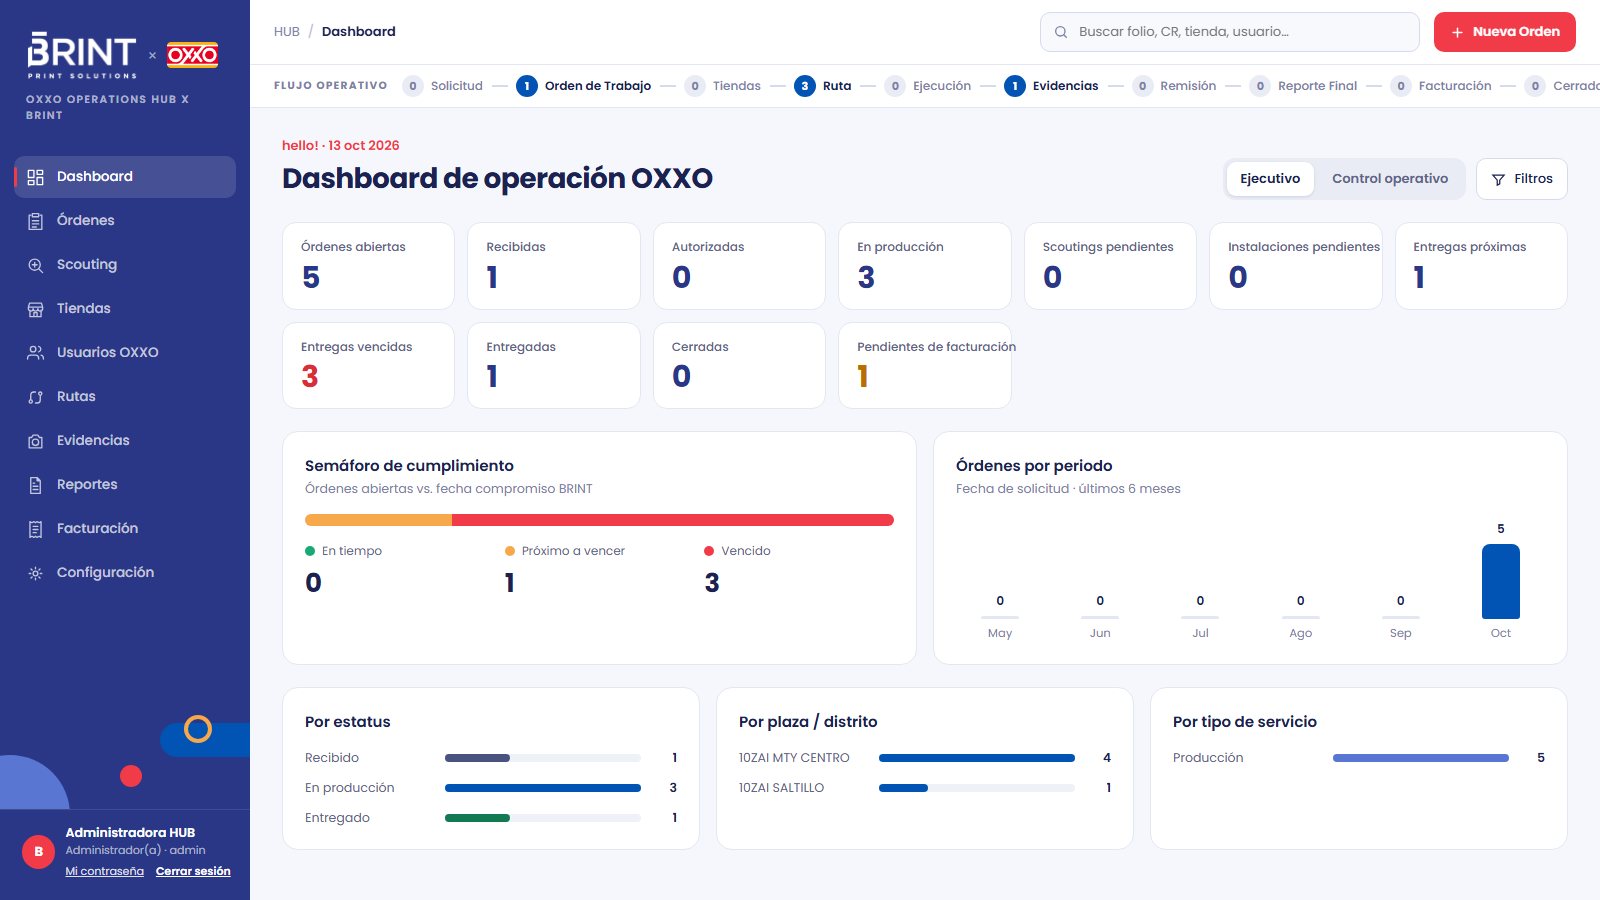Select the Orden de Trabajo flow step
This screenshot has height=900, width=1600.
pos(584,86)
